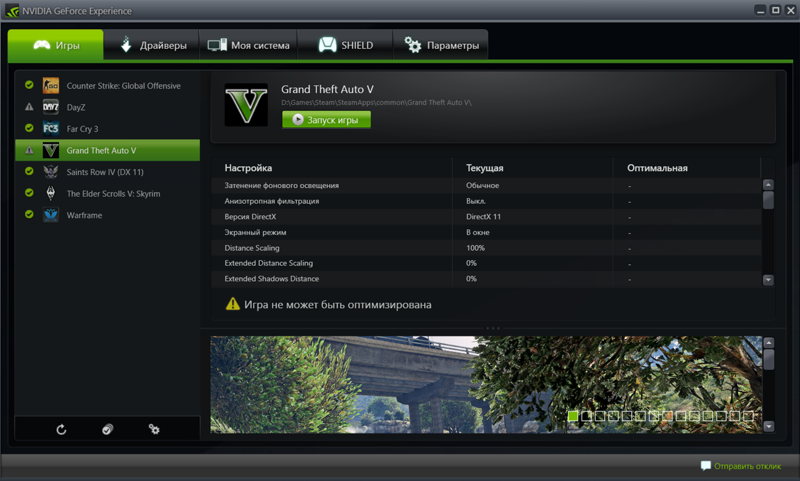This screenshot has width=800, height=481.
Task: Click screenshot panel scroll up arrow
Action: pyautogui.click(x=769, y=343)
